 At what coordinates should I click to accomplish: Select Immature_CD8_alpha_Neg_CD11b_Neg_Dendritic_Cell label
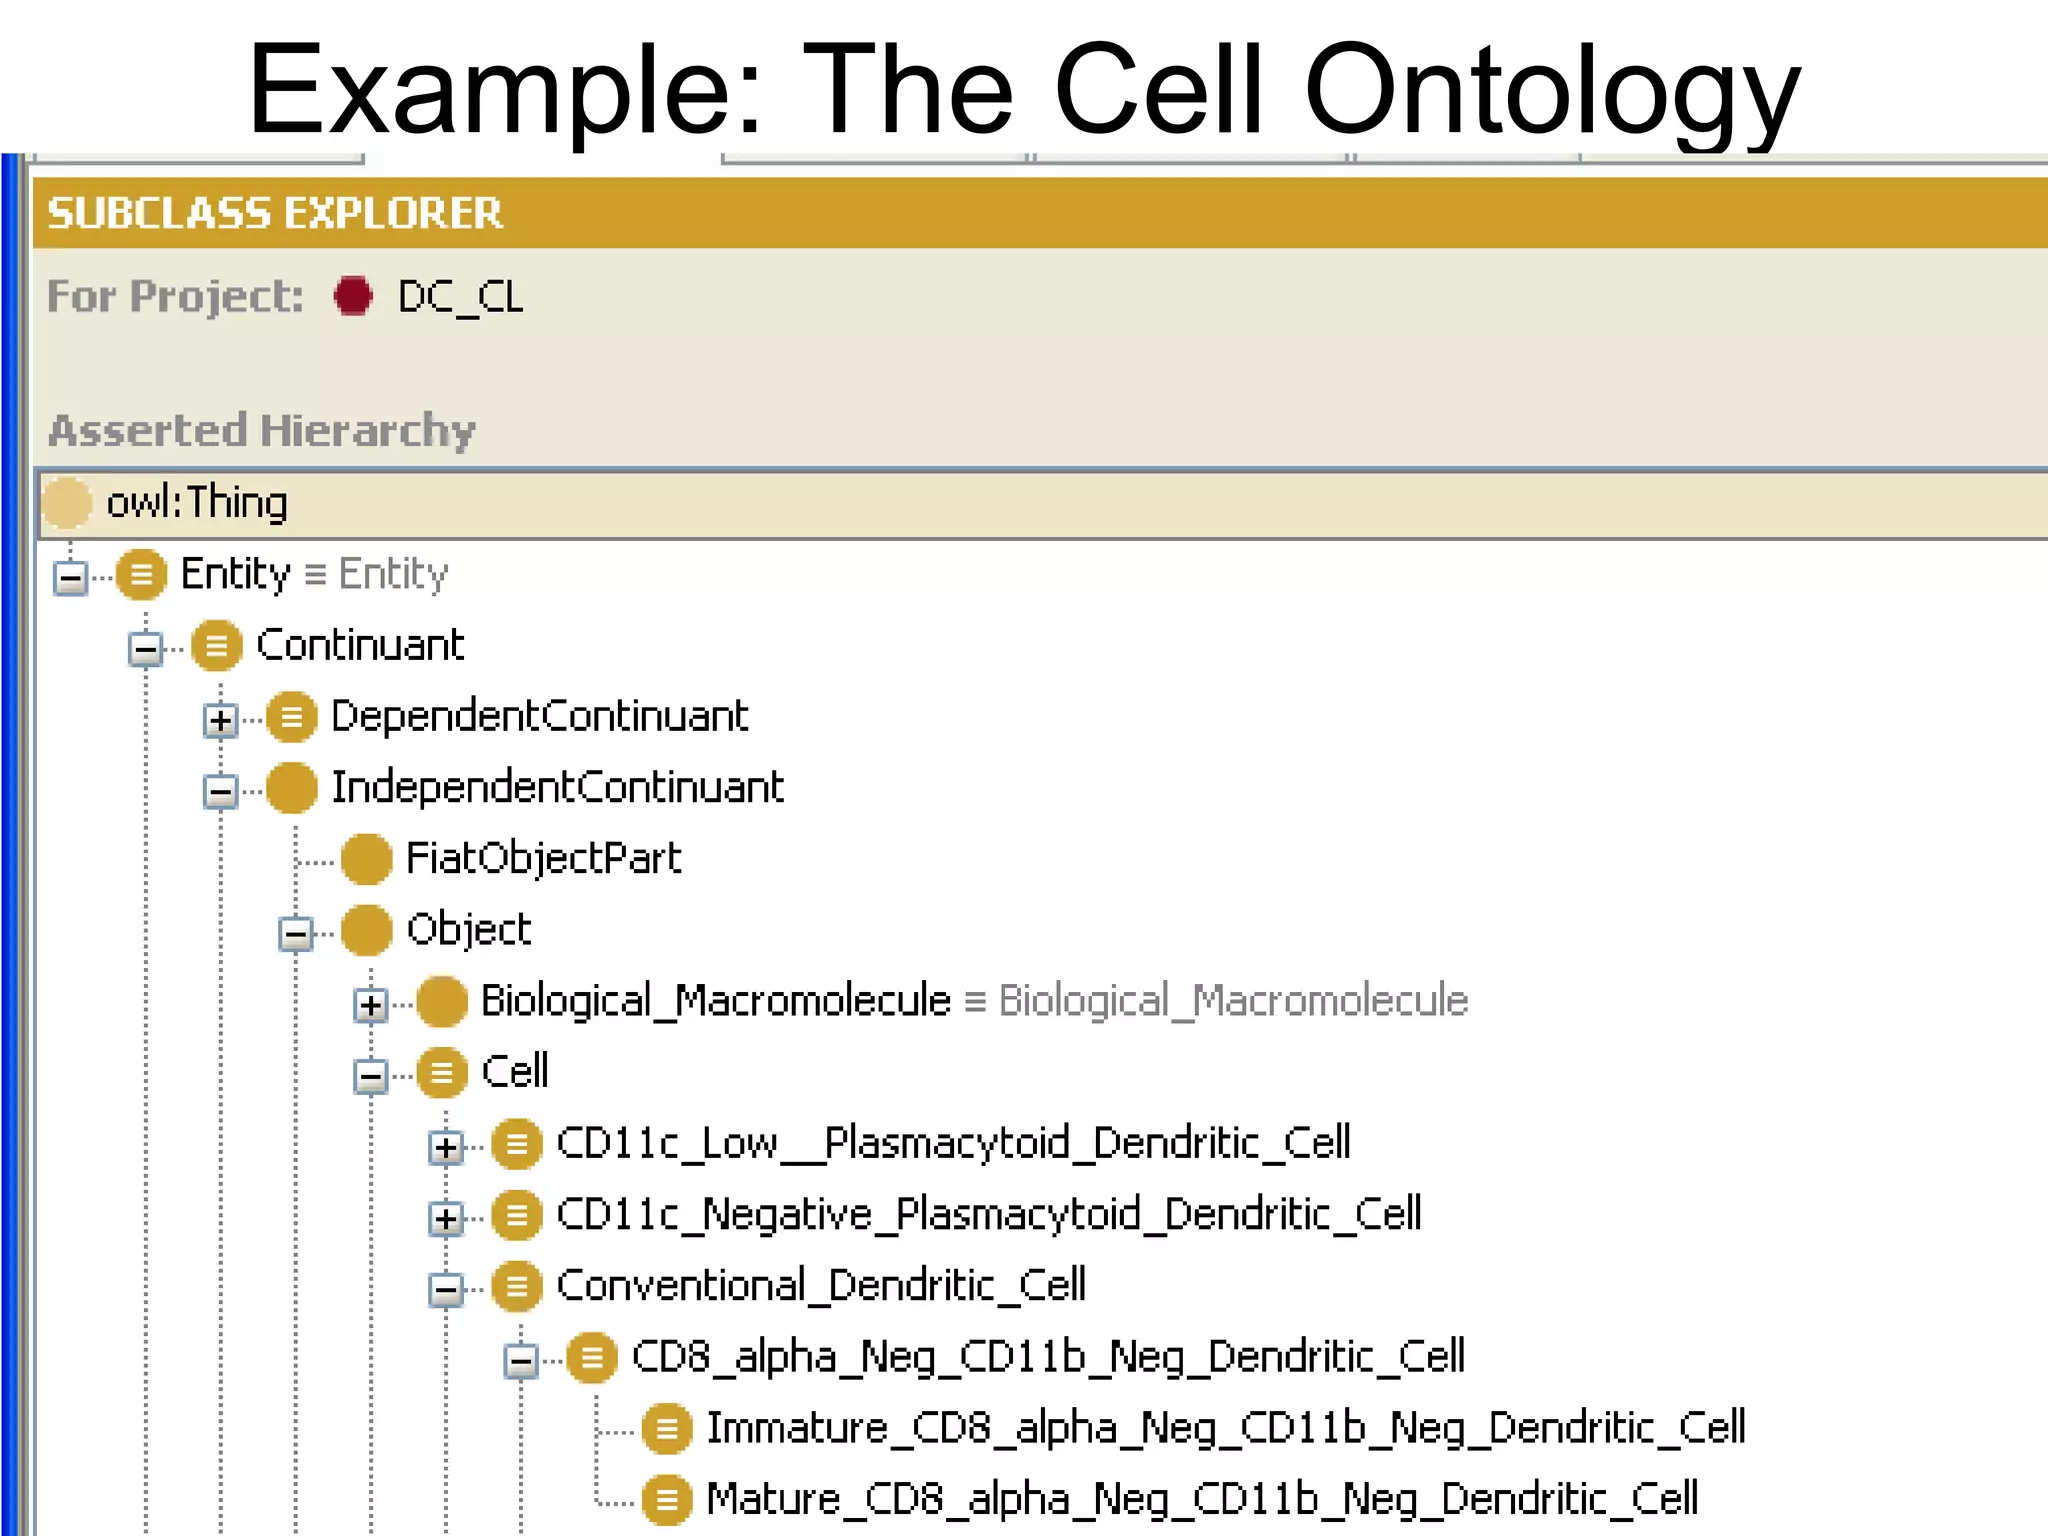pyautogui.click(x=1227, y=1428)
